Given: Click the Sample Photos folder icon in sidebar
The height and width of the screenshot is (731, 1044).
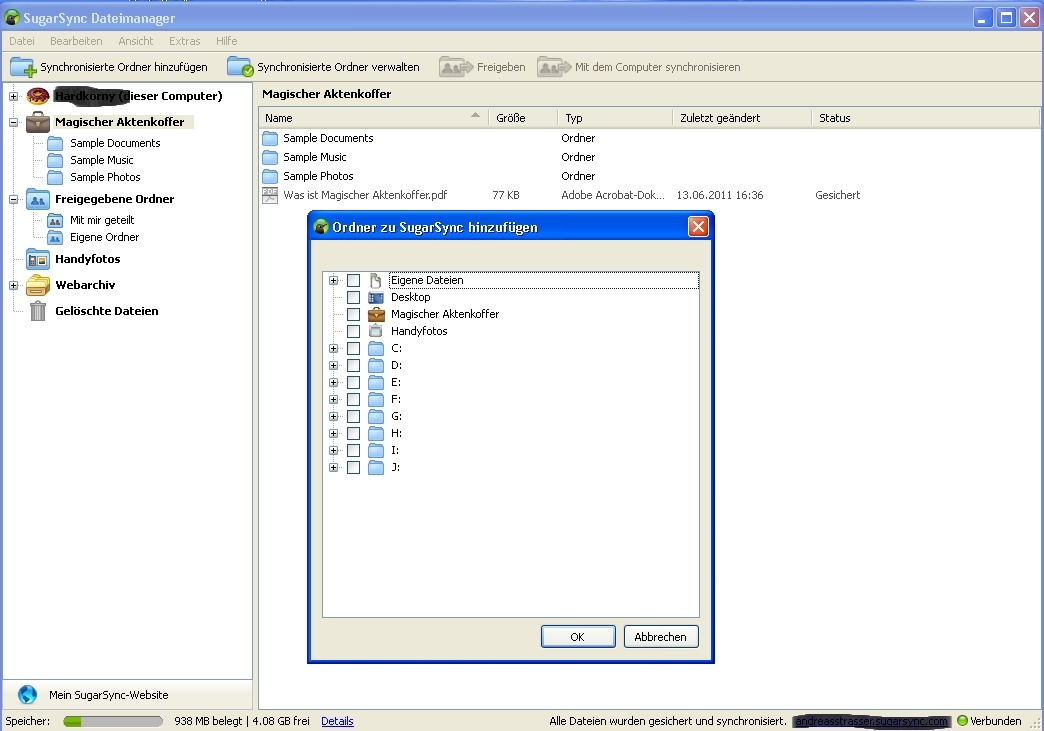Looking at the screenshot, I should click(55, 177).
